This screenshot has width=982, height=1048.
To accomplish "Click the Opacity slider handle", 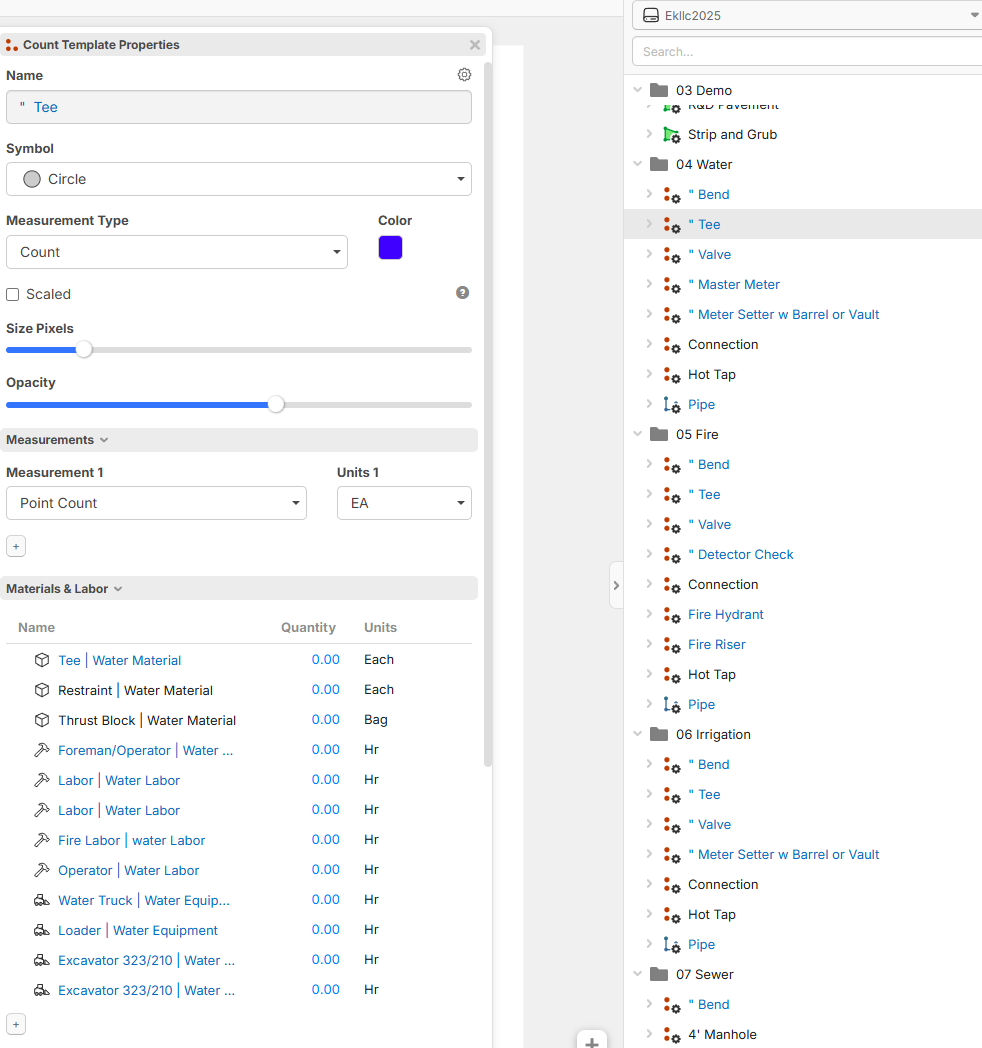I will 276,404.
